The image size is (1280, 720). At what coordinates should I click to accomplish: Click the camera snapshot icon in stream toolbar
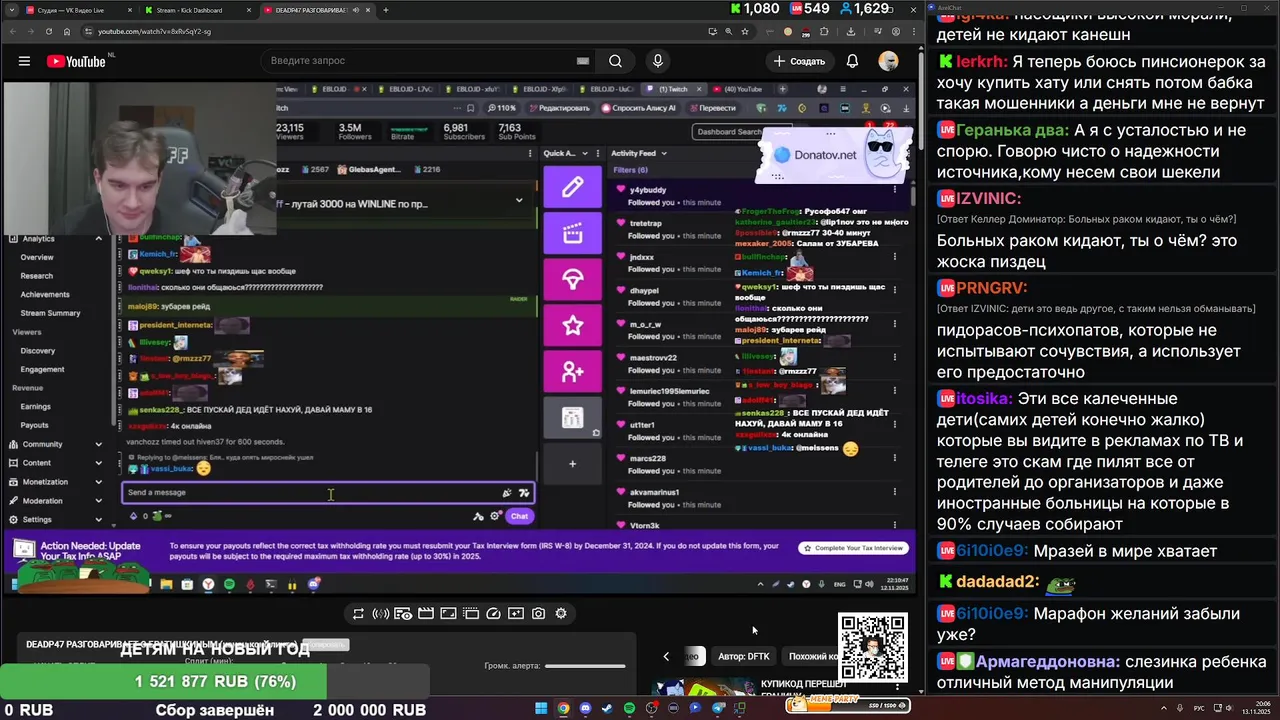coord(538,614)
